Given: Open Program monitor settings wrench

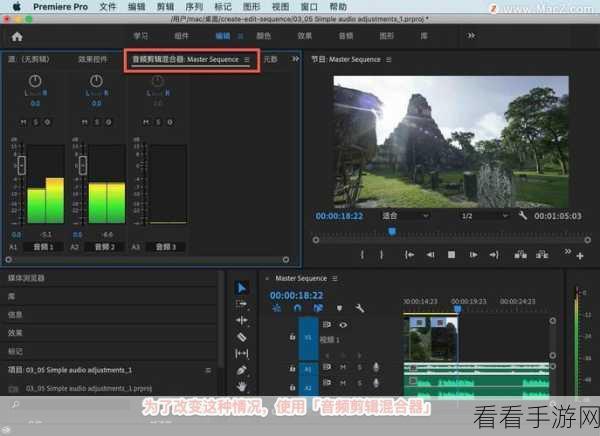Looking at the screenshot, I should 523,216.
